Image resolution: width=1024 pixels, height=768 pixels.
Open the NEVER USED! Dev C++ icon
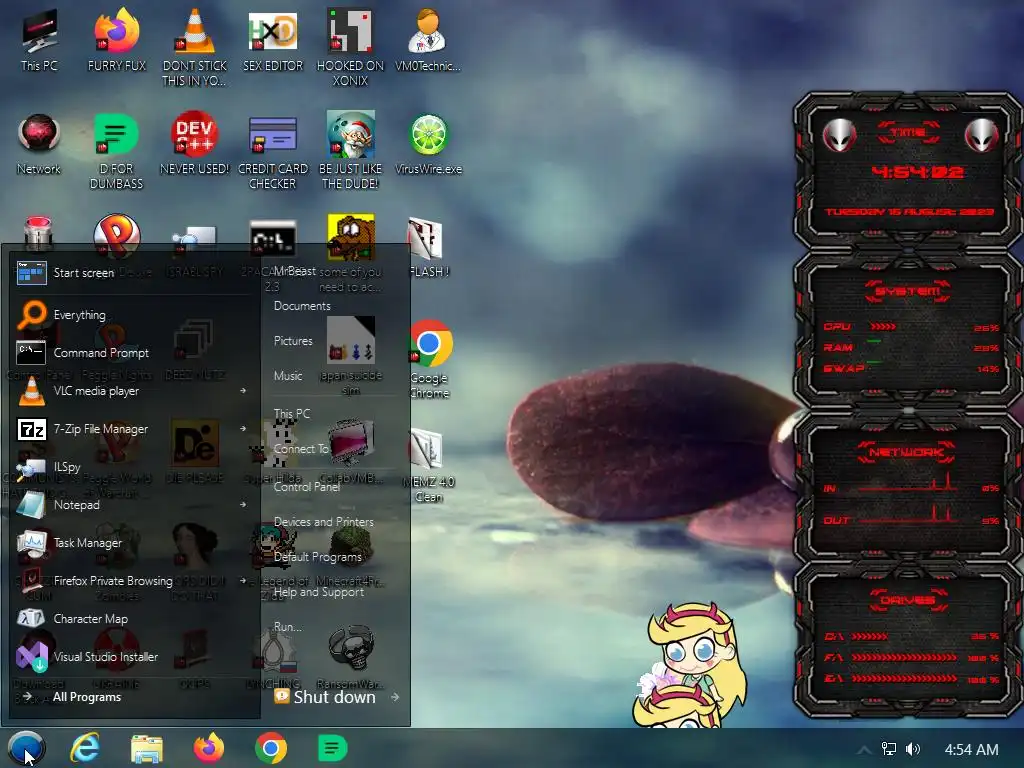[x=195, y=144]
